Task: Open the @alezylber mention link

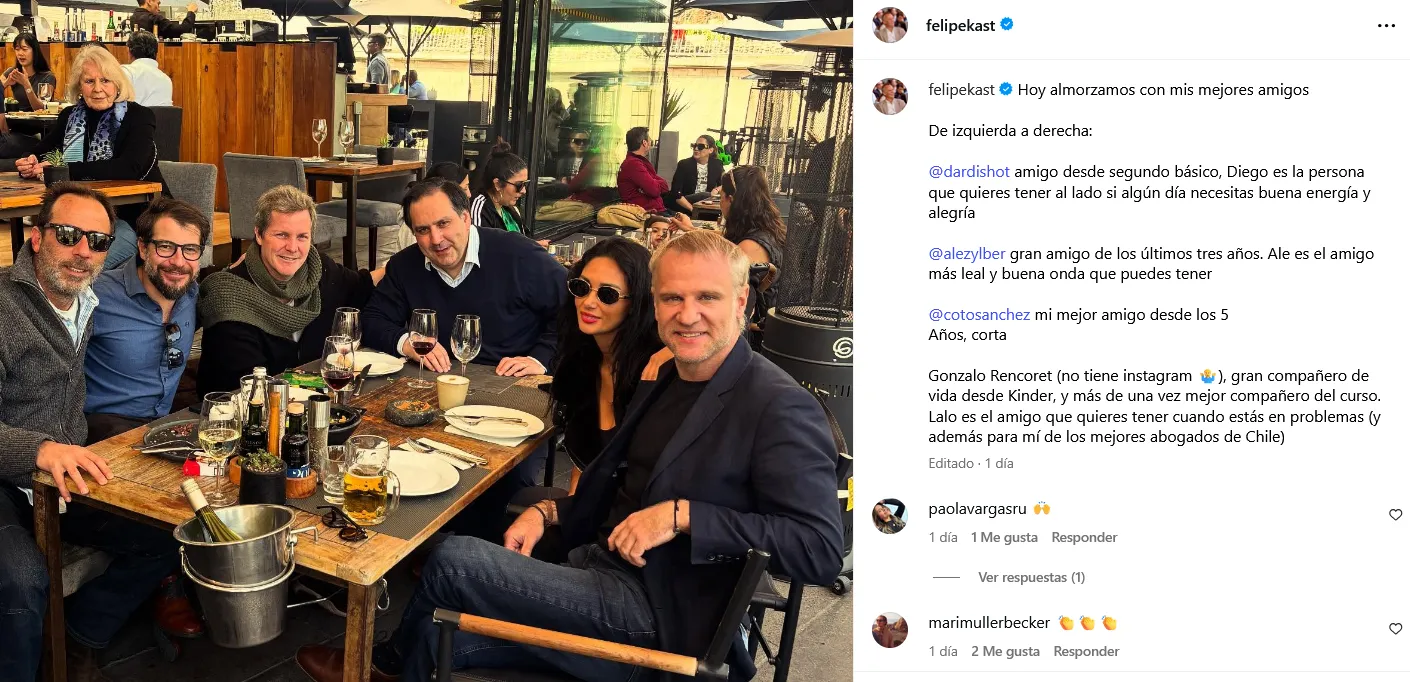Action: point(967,254)
